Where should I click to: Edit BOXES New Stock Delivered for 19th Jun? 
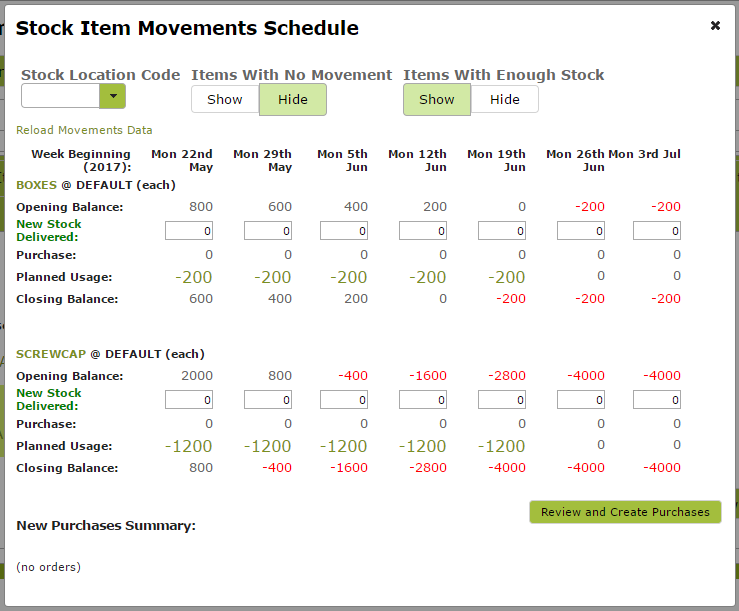(502, 231)
